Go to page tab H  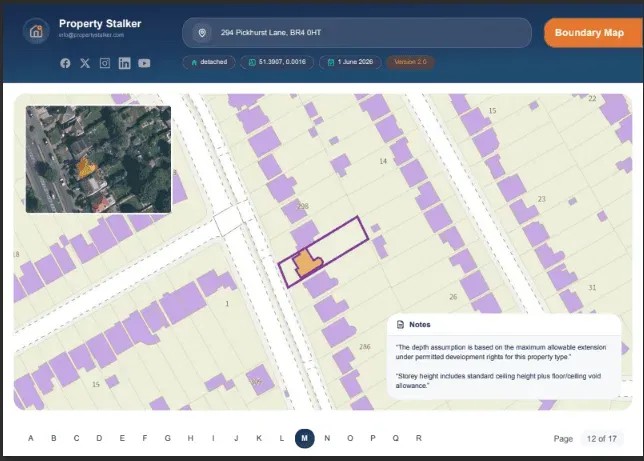(191, 438)
